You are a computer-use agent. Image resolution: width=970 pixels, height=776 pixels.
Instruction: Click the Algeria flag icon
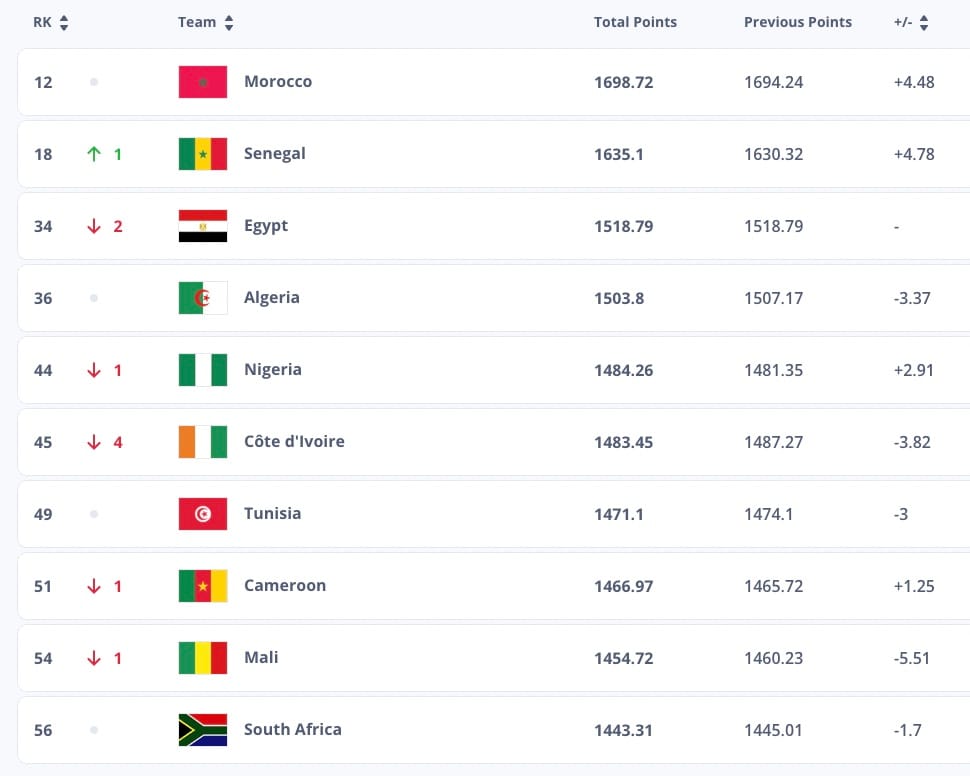(203, 298)
